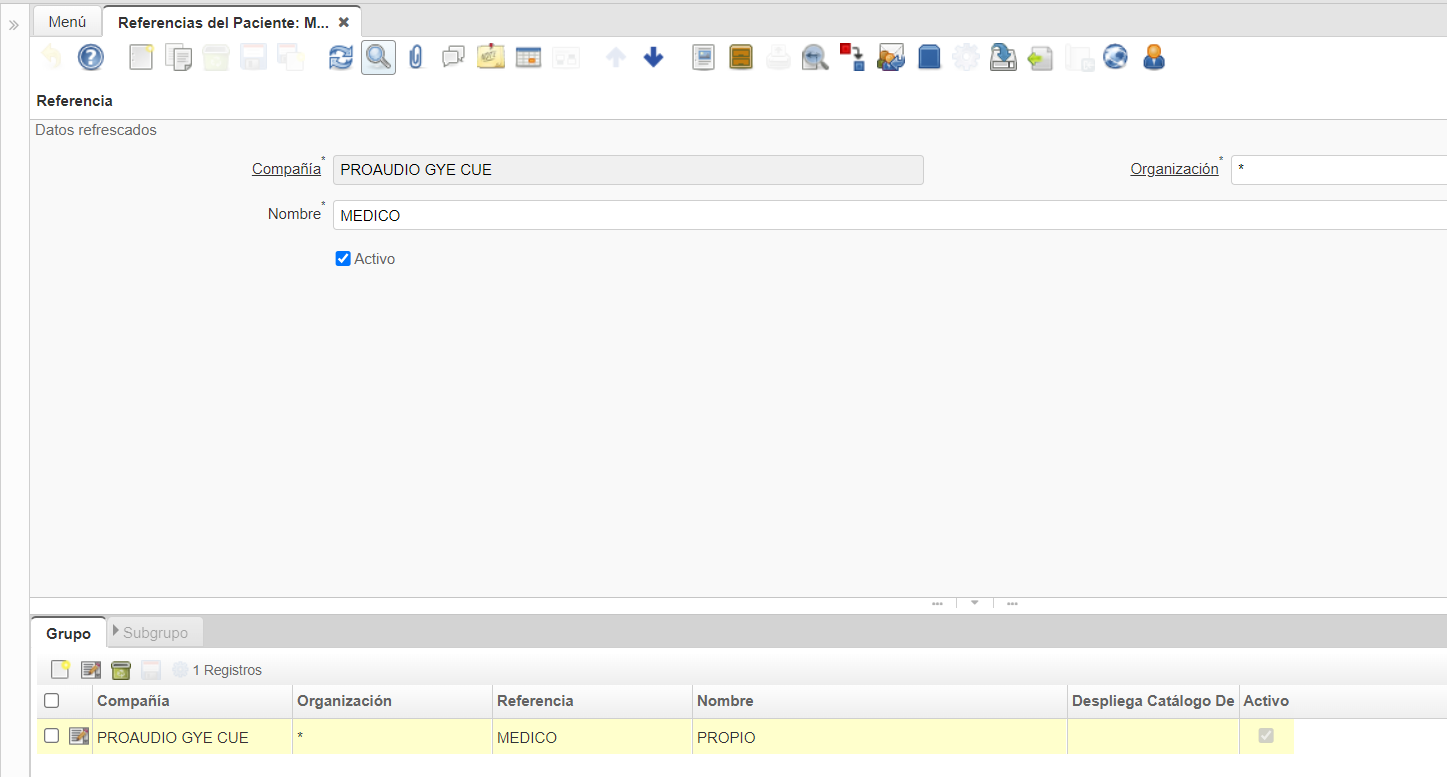Viewport: 1447px width, 777px height.
Task: Open the user silhouette icon in toolbar
Action: click(x=1154, y=58)
